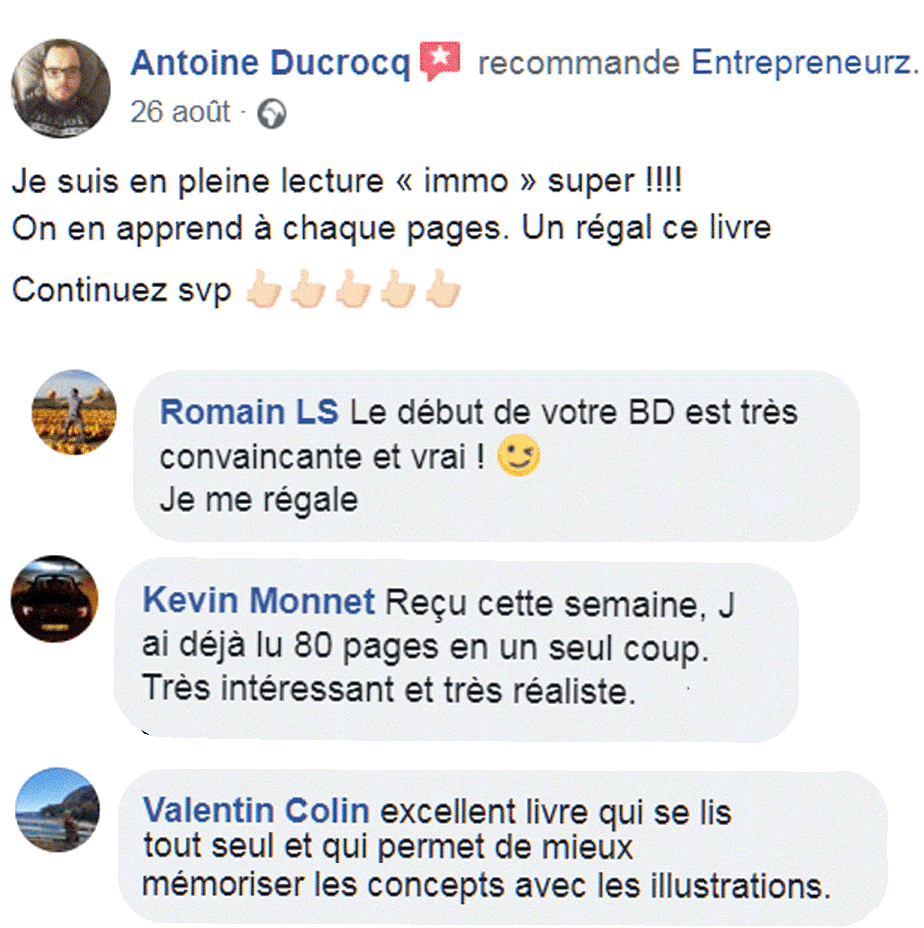
Task: Click the winking smiley emoji
Action: [519, 455]
